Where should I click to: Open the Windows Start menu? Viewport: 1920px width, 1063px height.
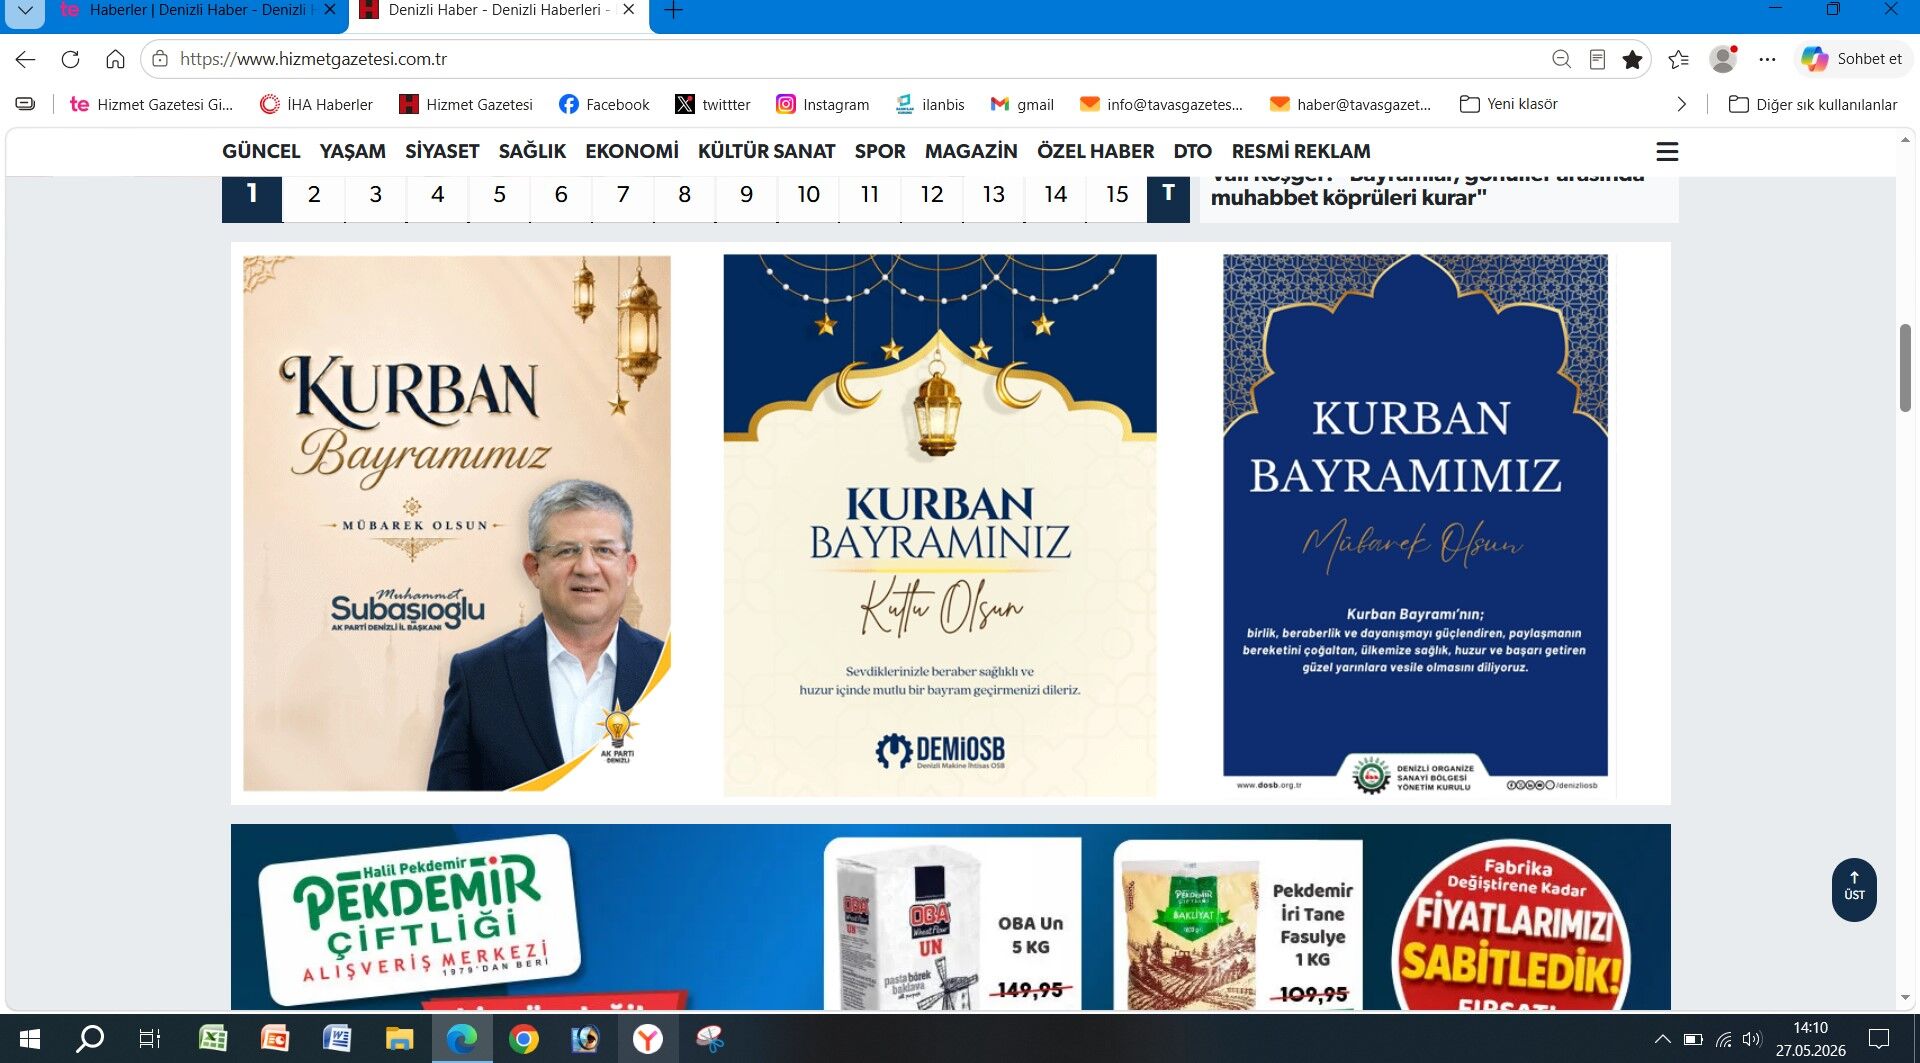click(x=29, y=1039)
